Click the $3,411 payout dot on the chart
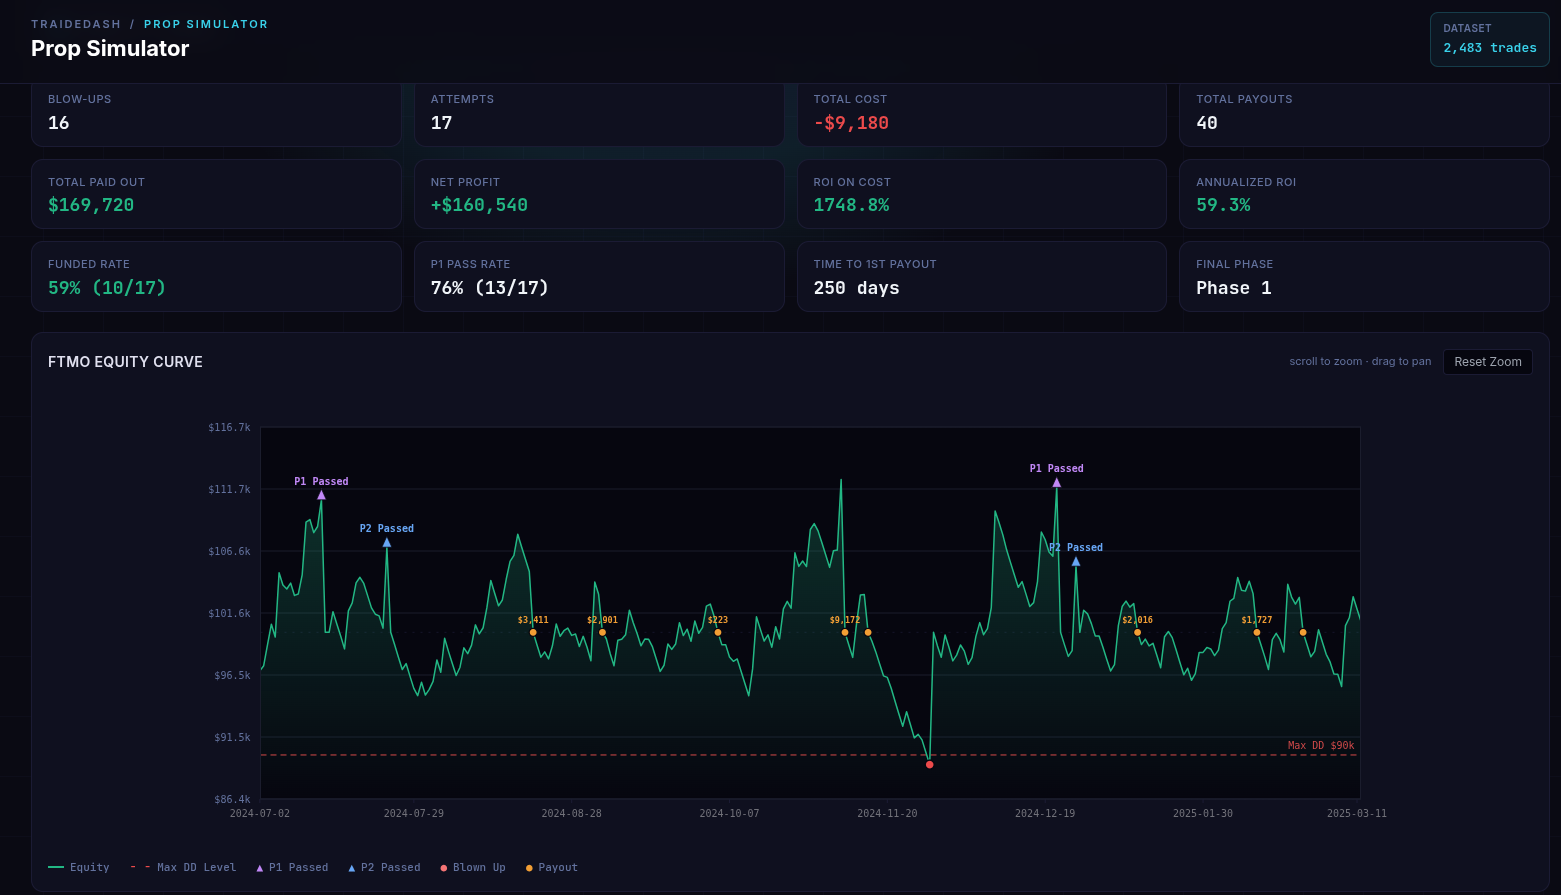This screenshot has width=1561, height=895. [533, 632]
